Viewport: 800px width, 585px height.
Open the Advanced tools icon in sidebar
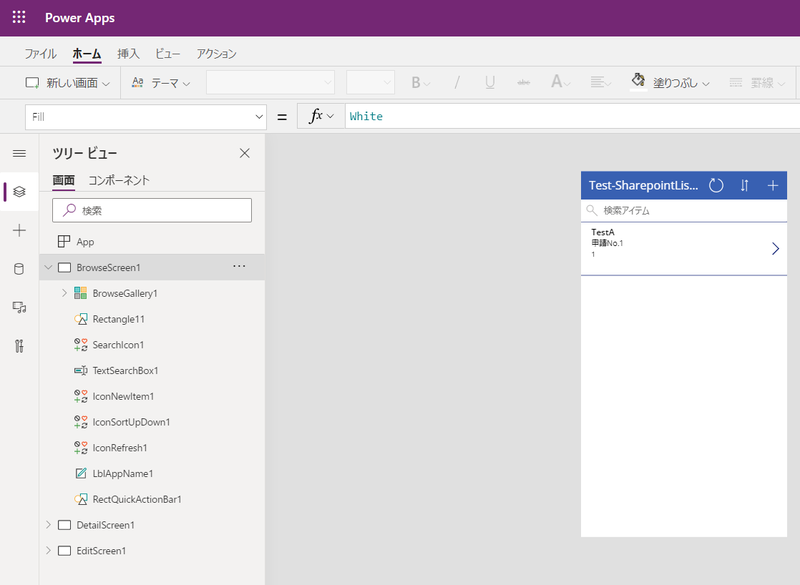coord(19,346)
